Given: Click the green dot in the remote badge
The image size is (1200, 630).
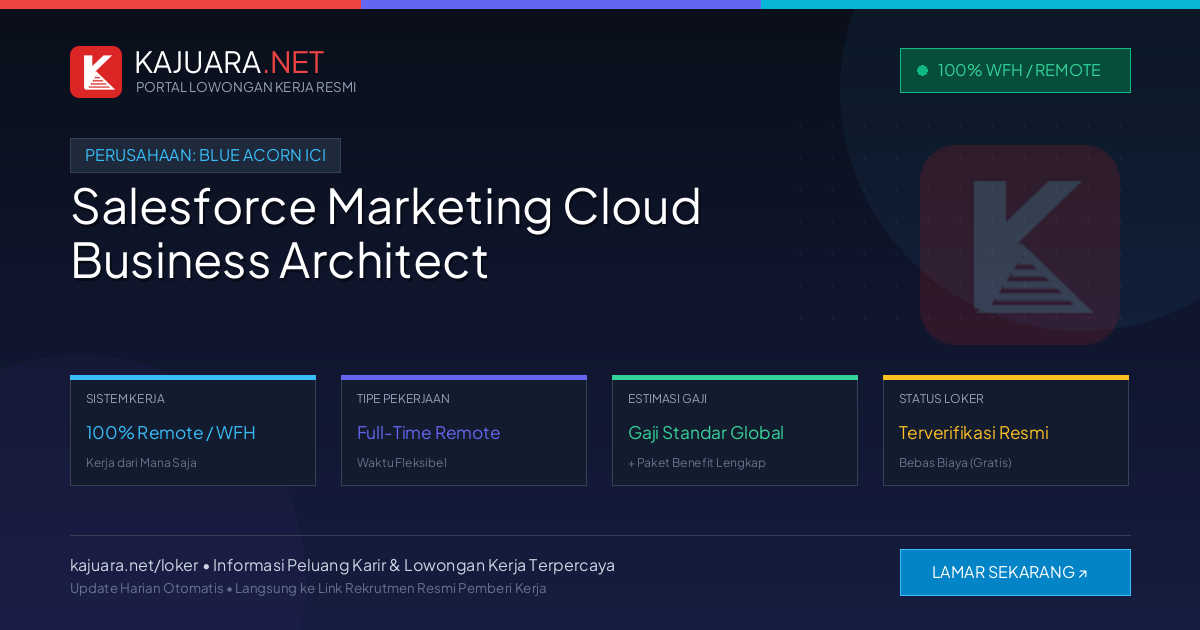Looking at the screenshot, I should point(922,70).
